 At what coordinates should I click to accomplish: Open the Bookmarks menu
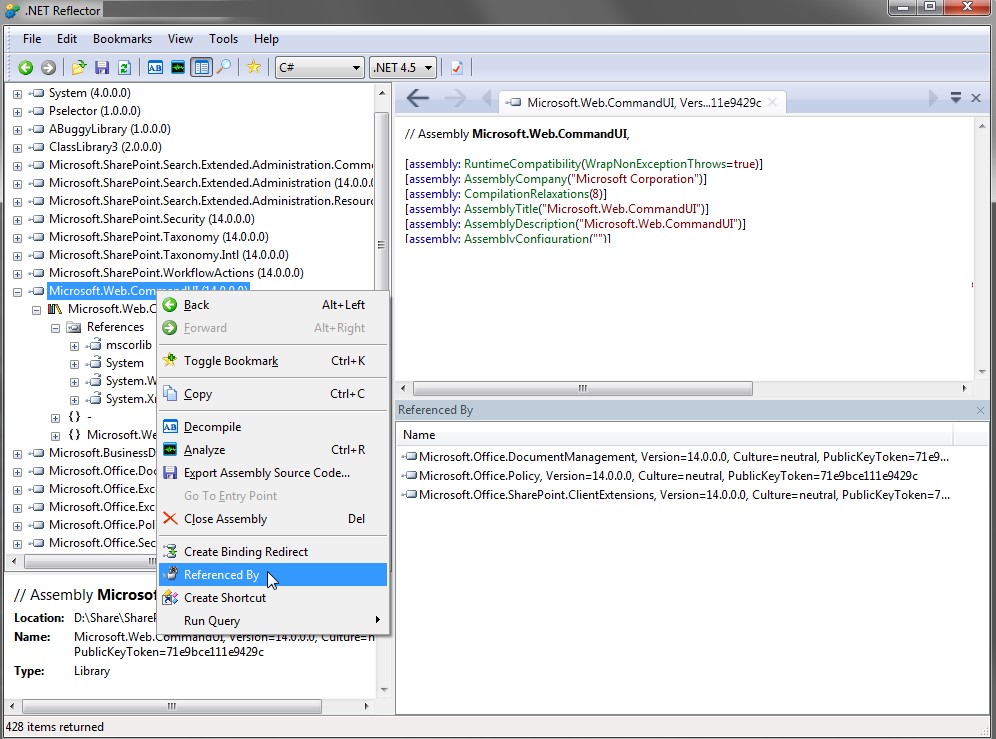(x=123, y=39)
